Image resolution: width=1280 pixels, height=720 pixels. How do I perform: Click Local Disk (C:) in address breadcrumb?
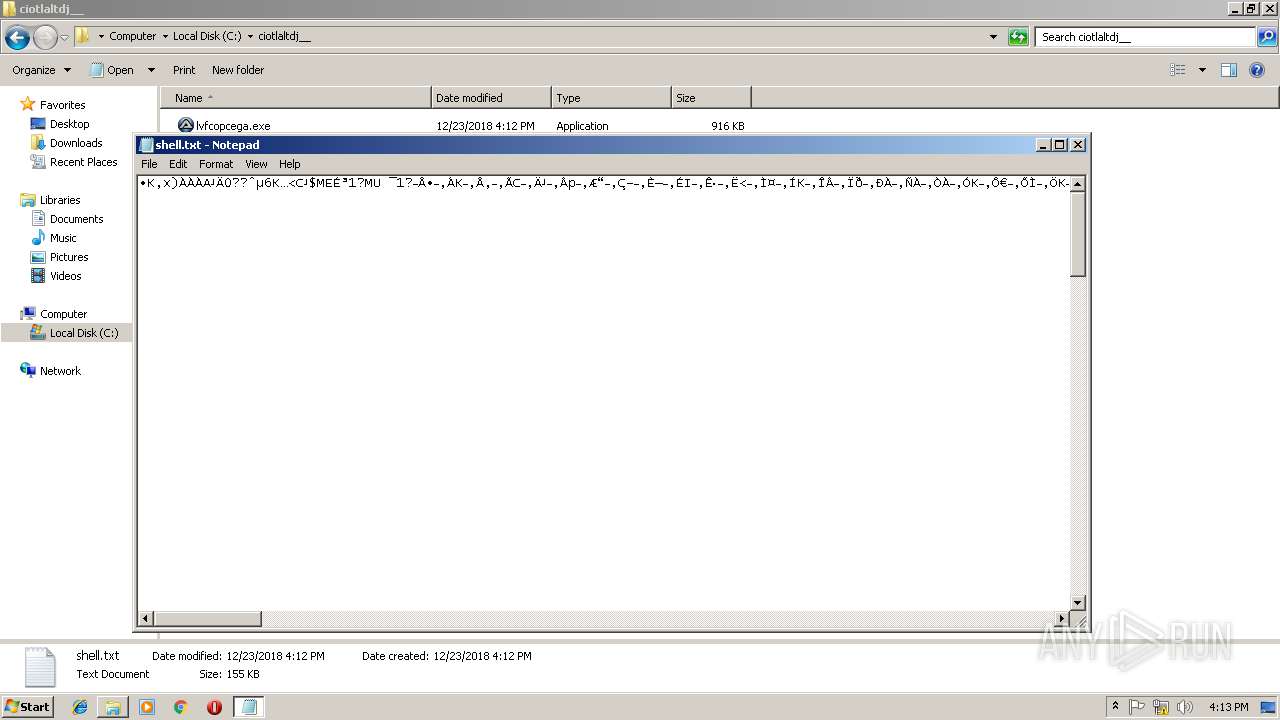(206, 37)
